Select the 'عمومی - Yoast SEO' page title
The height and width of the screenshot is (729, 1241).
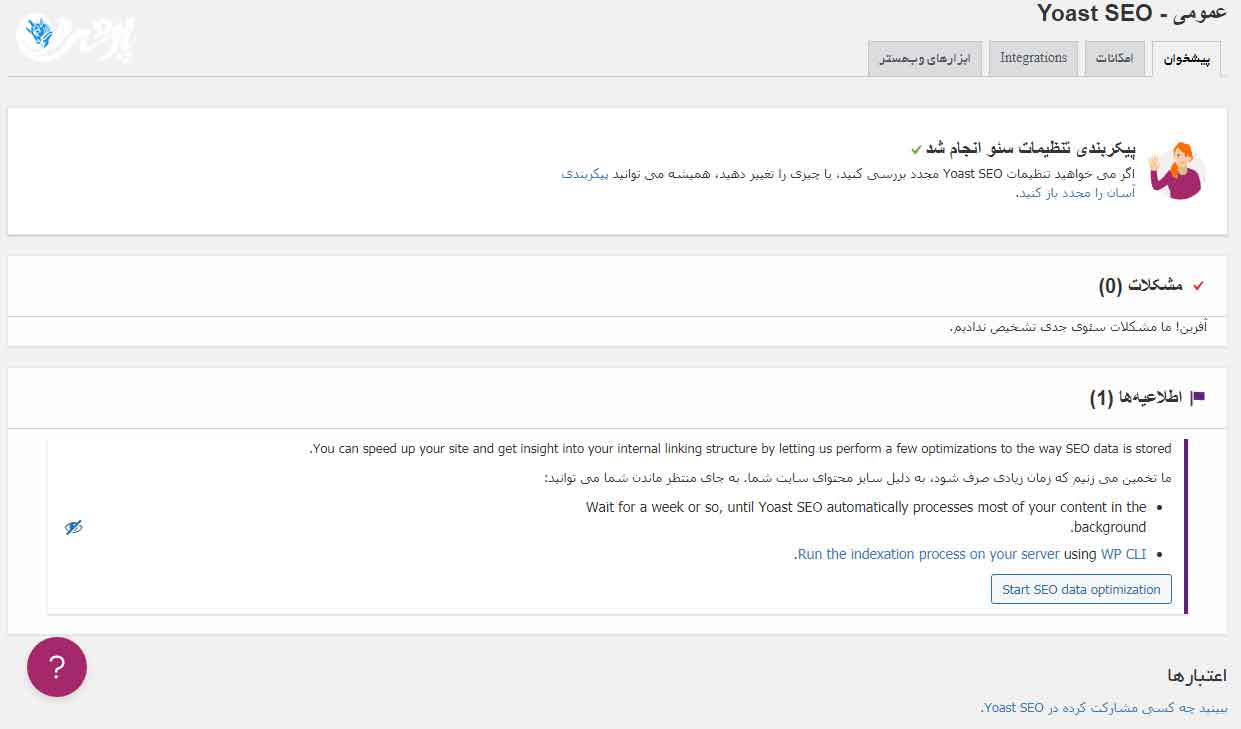coord(1131,14)
